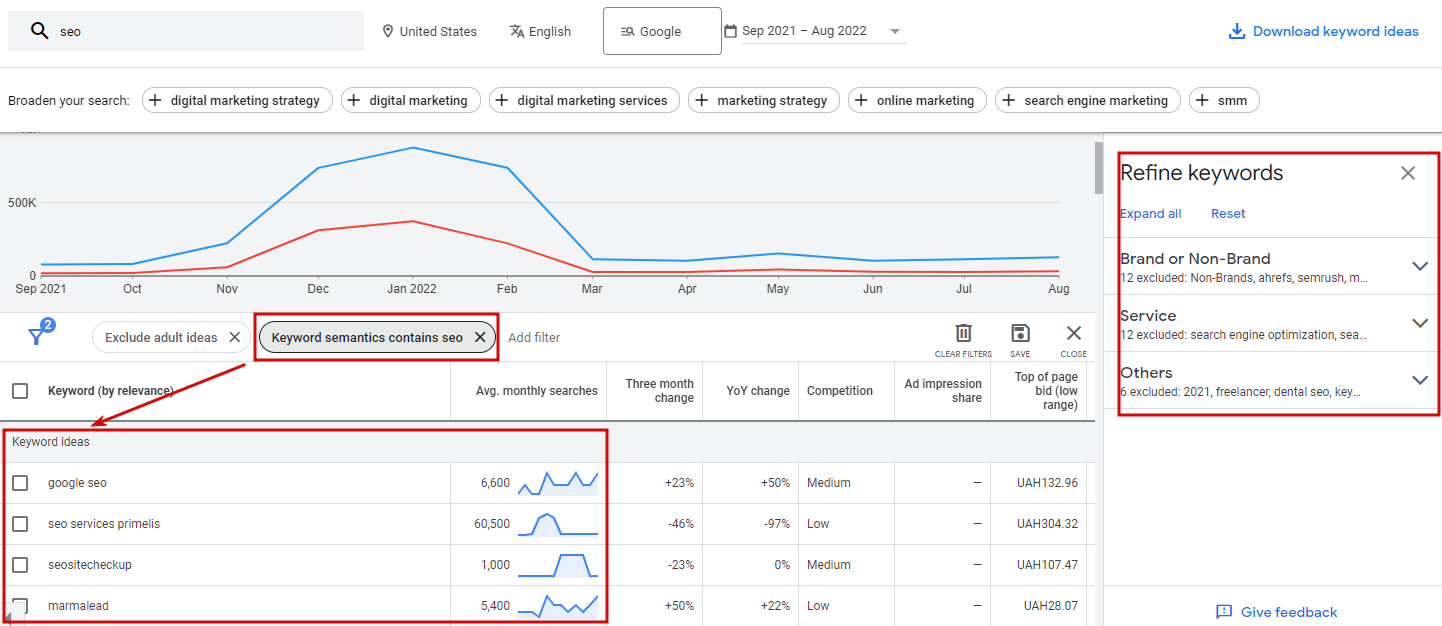Viewport: 1442px width, 626px height.
Task: Click the seo search input field
Action: point(186,31)
